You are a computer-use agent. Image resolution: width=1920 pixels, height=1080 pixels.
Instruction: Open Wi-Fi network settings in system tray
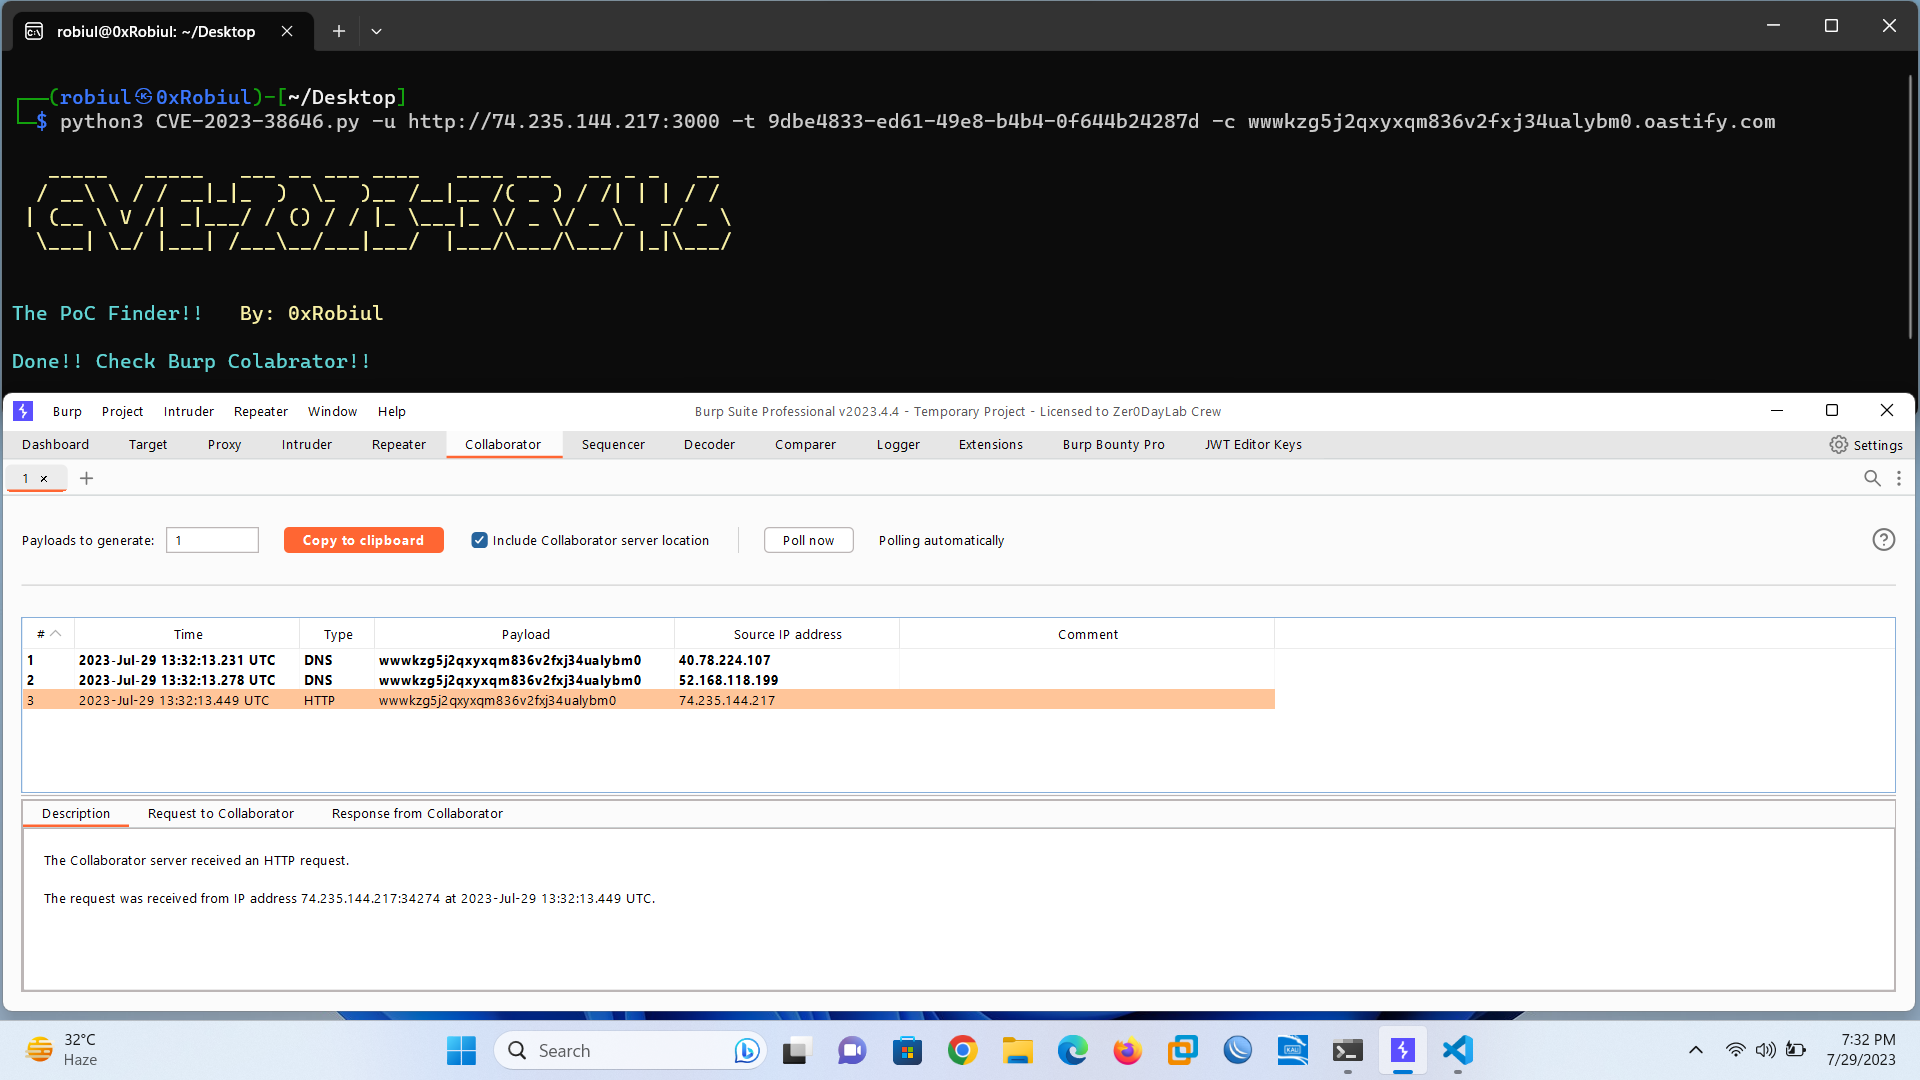click(1735, 1050)
